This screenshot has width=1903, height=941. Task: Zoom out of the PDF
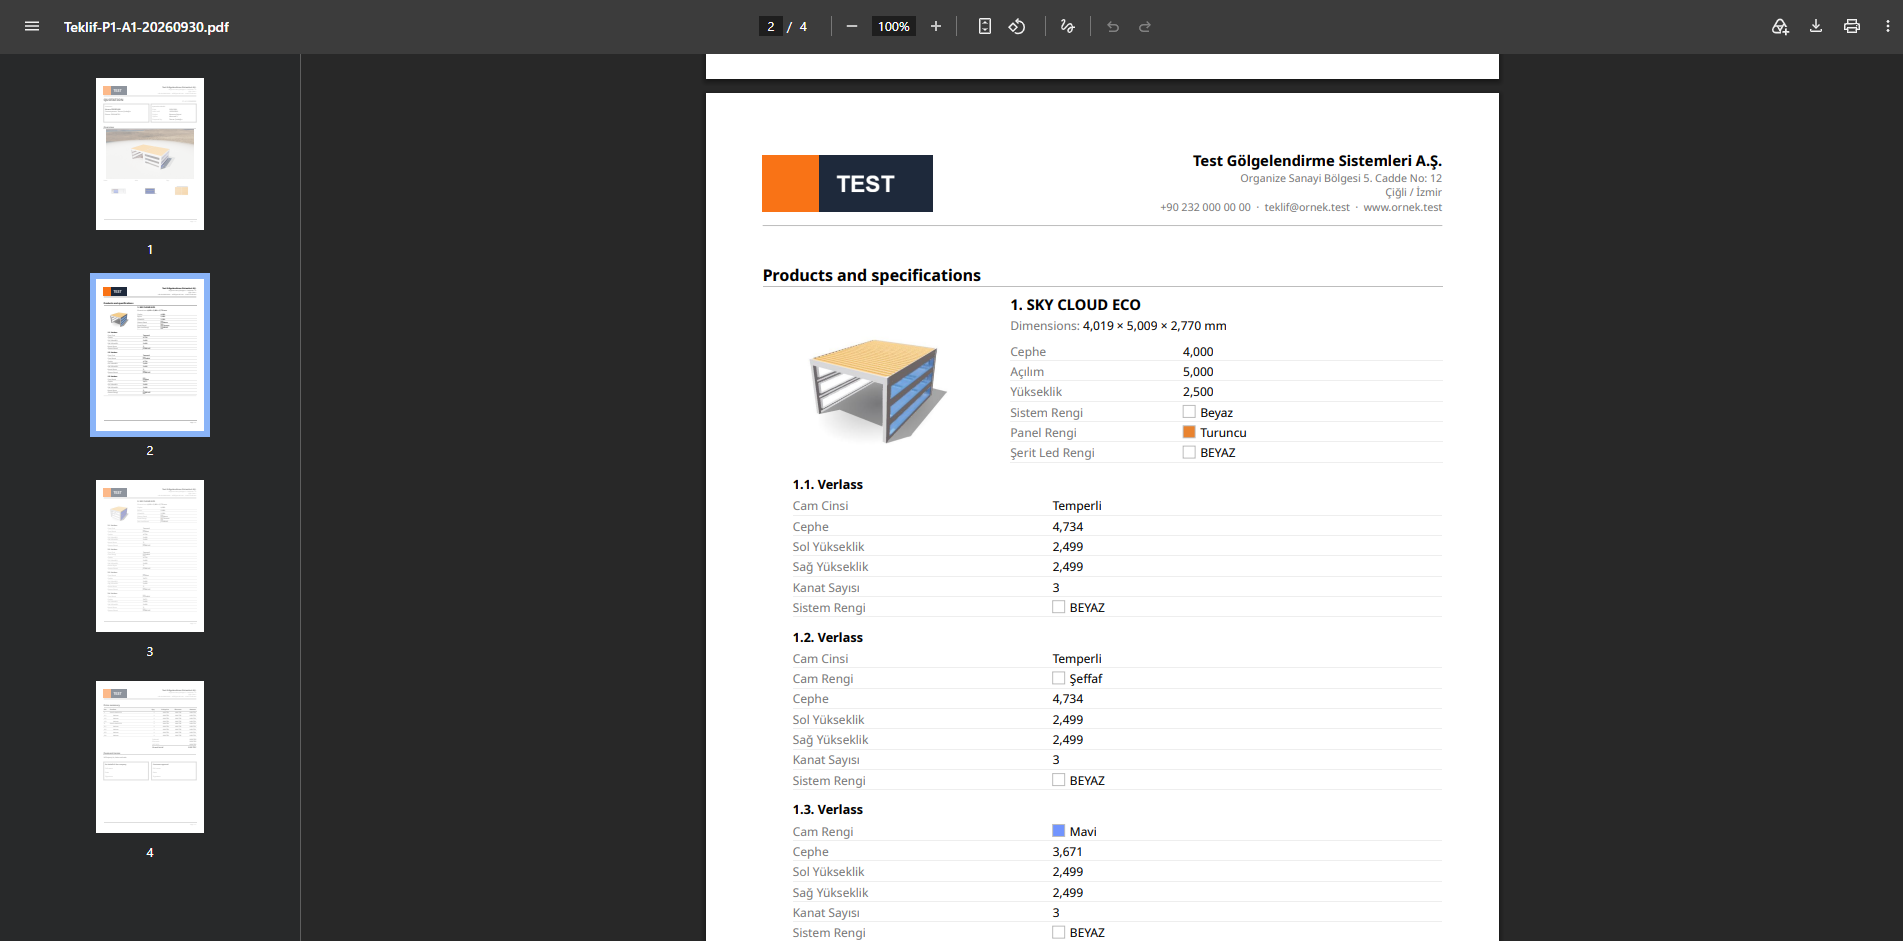(x=852, y=27)
